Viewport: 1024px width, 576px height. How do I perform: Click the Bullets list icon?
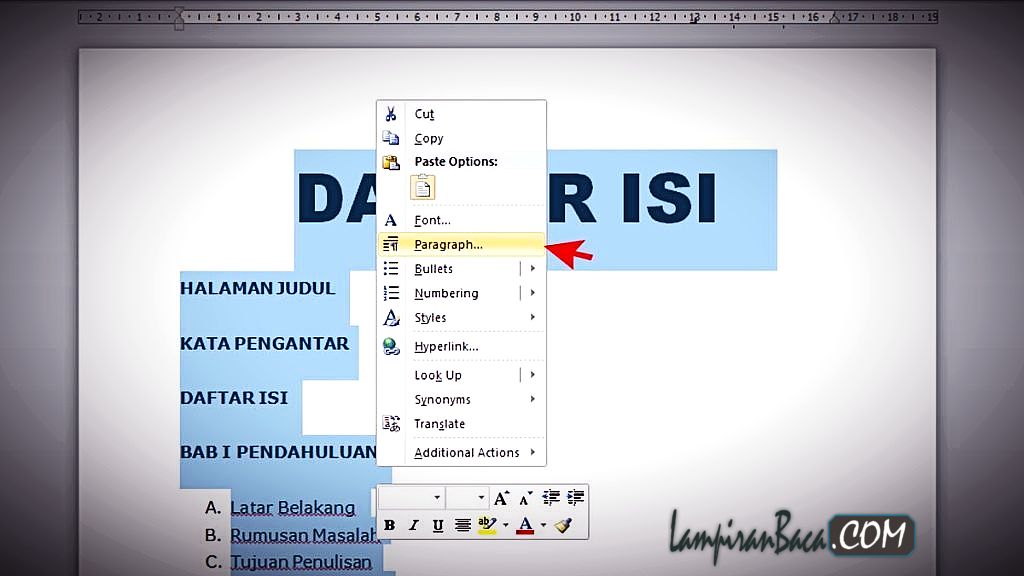(x=391, y=268)
